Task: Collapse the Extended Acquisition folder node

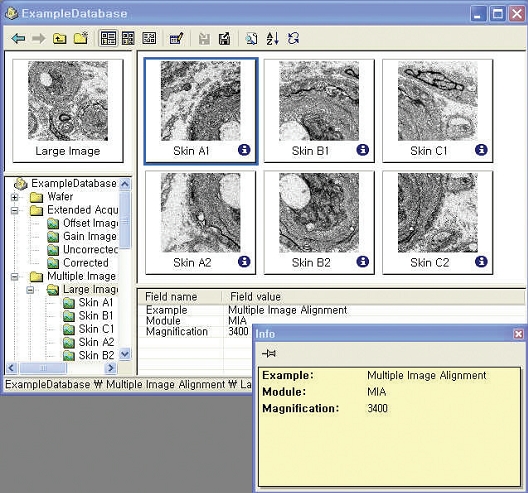Action: click(14, 210)
